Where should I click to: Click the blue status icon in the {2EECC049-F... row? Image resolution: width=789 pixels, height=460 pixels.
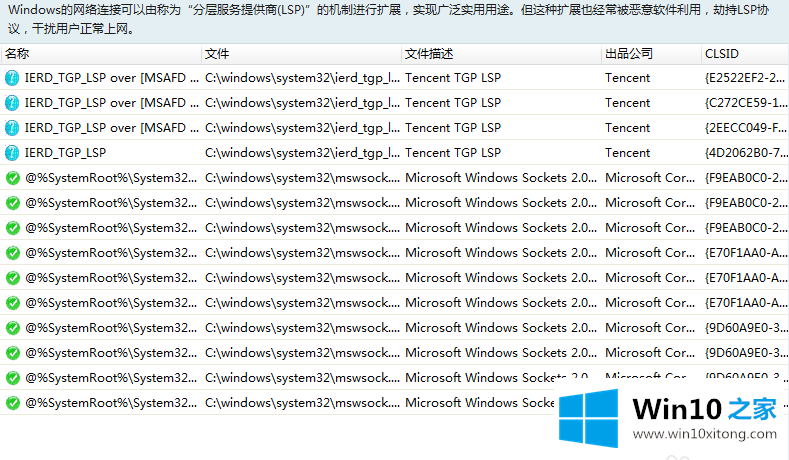[x=12, y=128]
